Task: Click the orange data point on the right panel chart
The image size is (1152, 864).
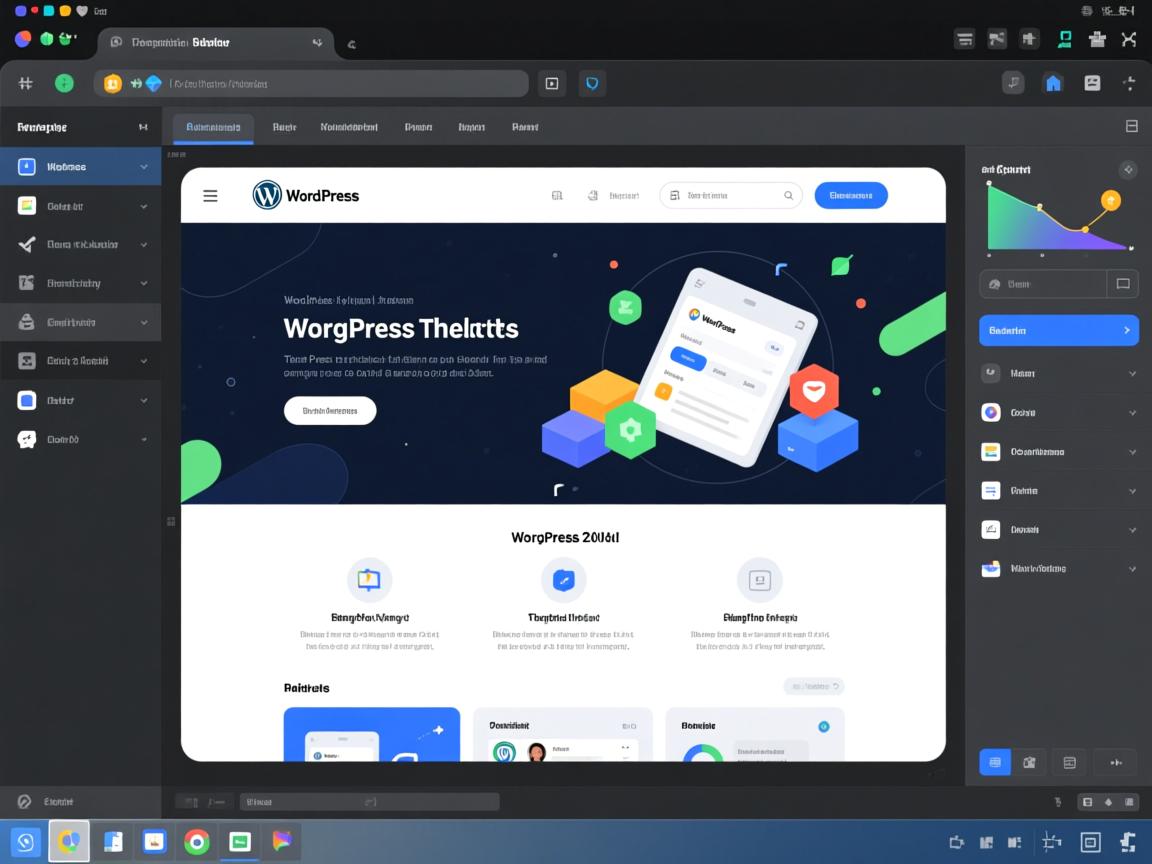Action: click(1110, 201)
